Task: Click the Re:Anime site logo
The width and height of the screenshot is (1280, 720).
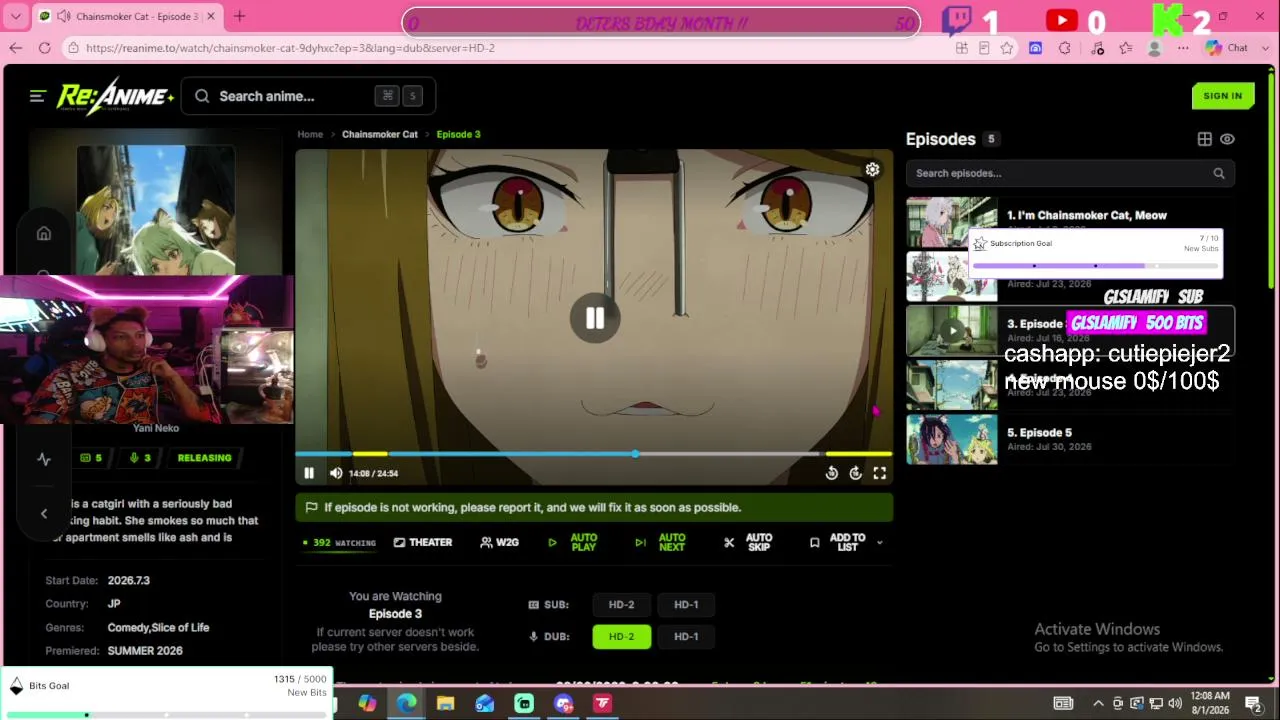Action: point(115,96)
